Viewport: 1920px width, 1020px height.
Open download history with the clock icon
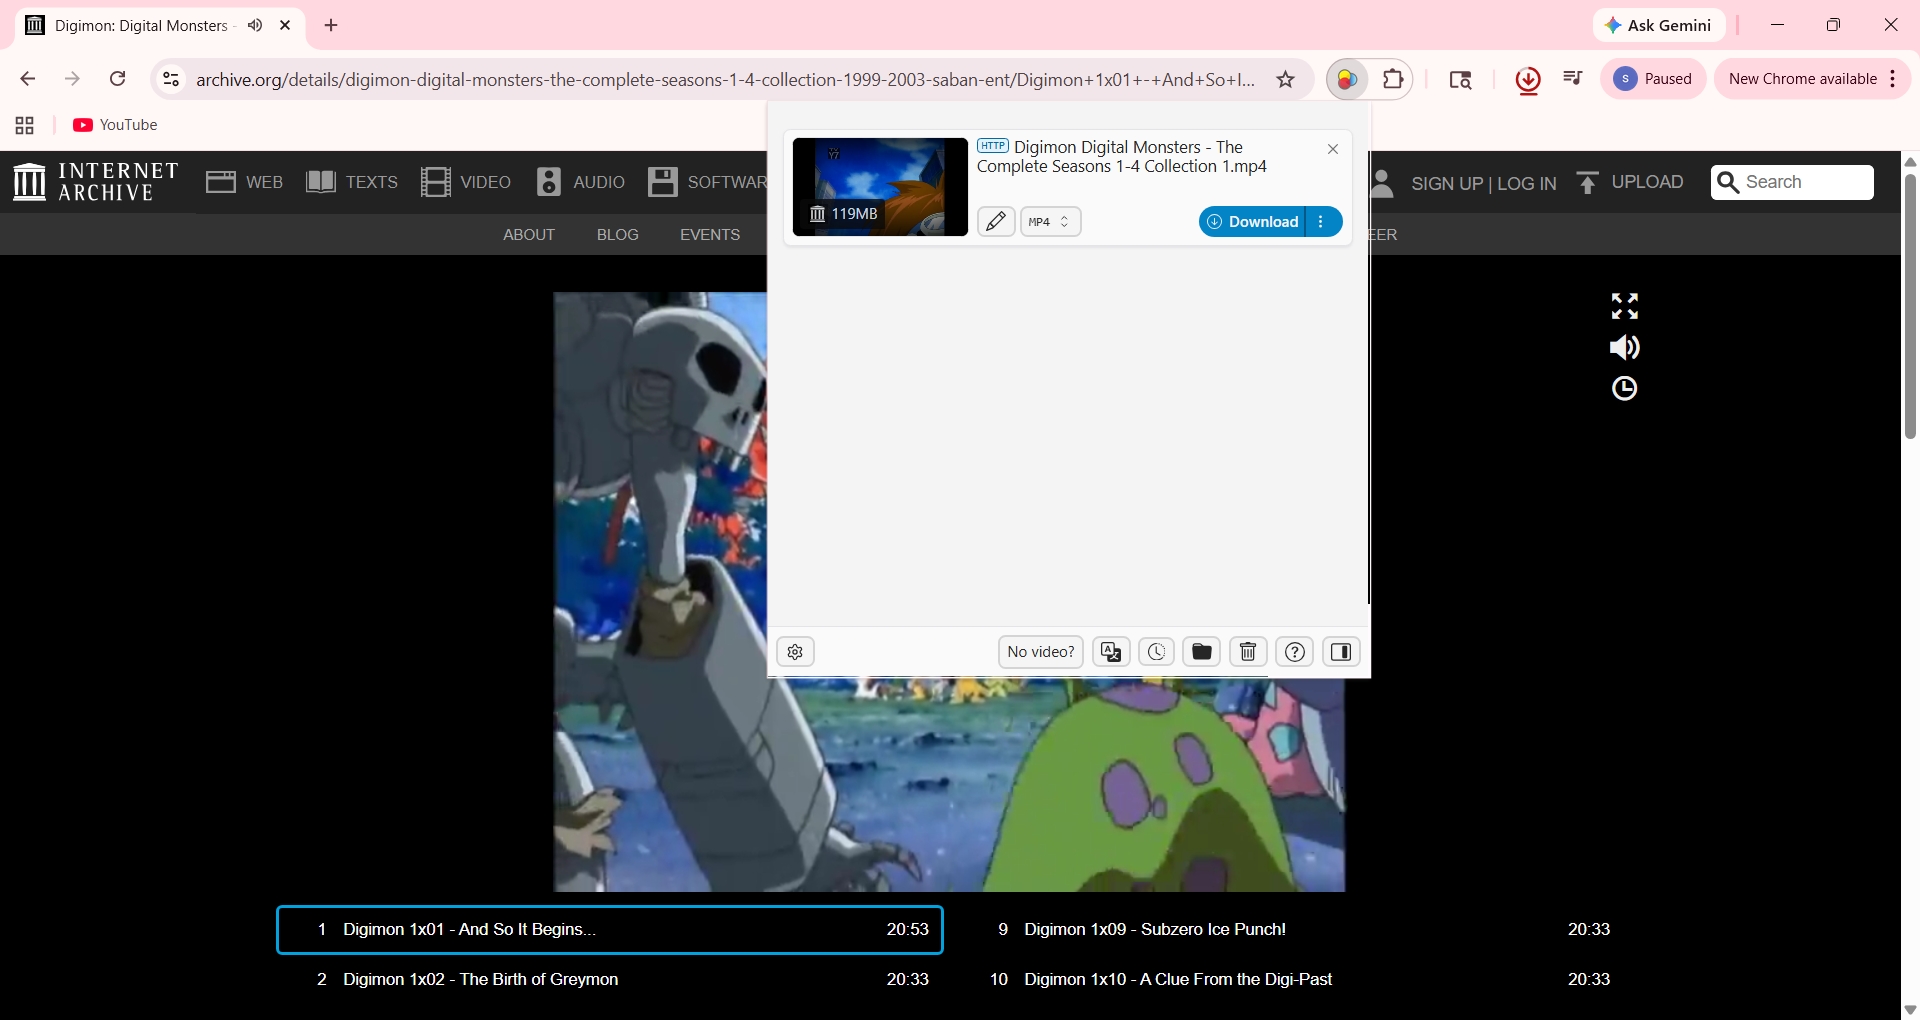[x=1156, y=651]
